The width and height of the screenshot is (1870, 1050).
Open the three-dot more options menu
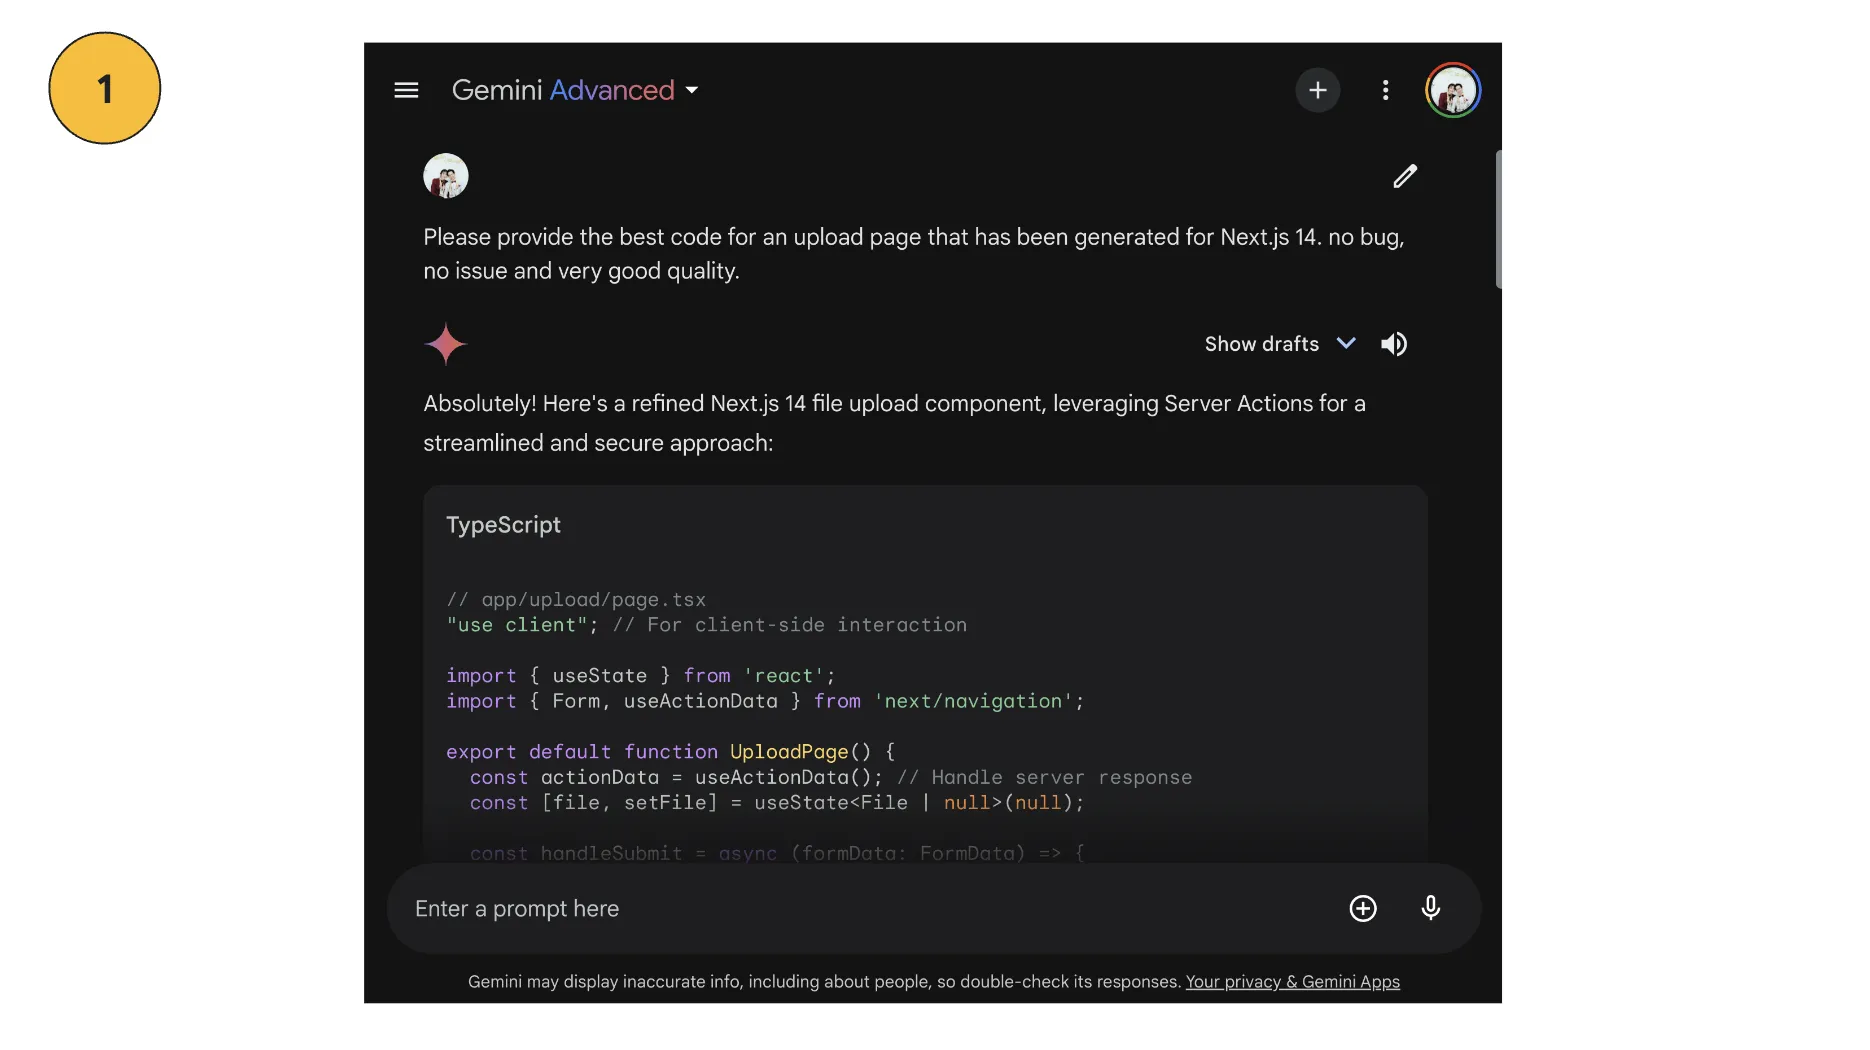(1385, 90)
